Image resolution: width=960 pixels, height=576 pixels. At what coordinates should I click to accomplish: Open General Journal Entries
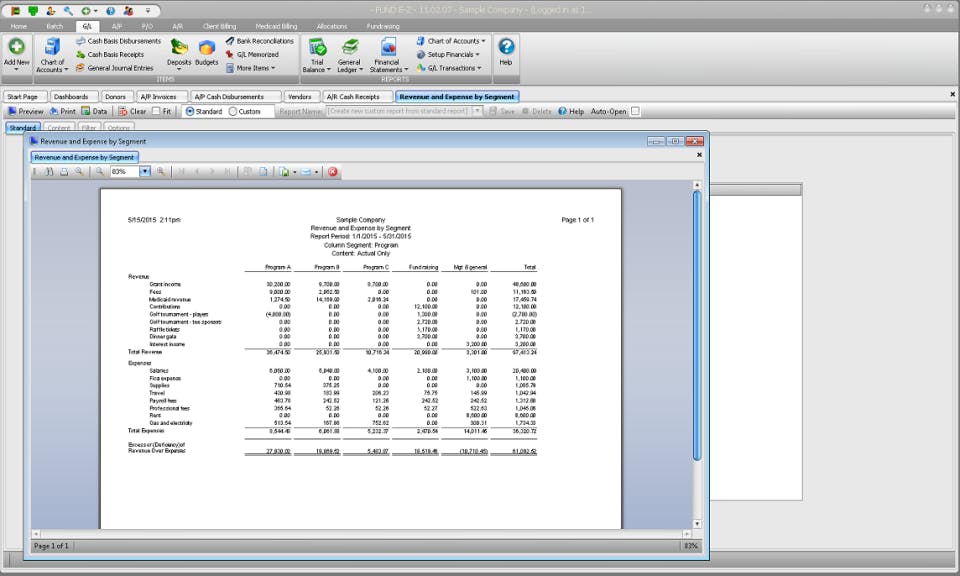coord(114,68)
